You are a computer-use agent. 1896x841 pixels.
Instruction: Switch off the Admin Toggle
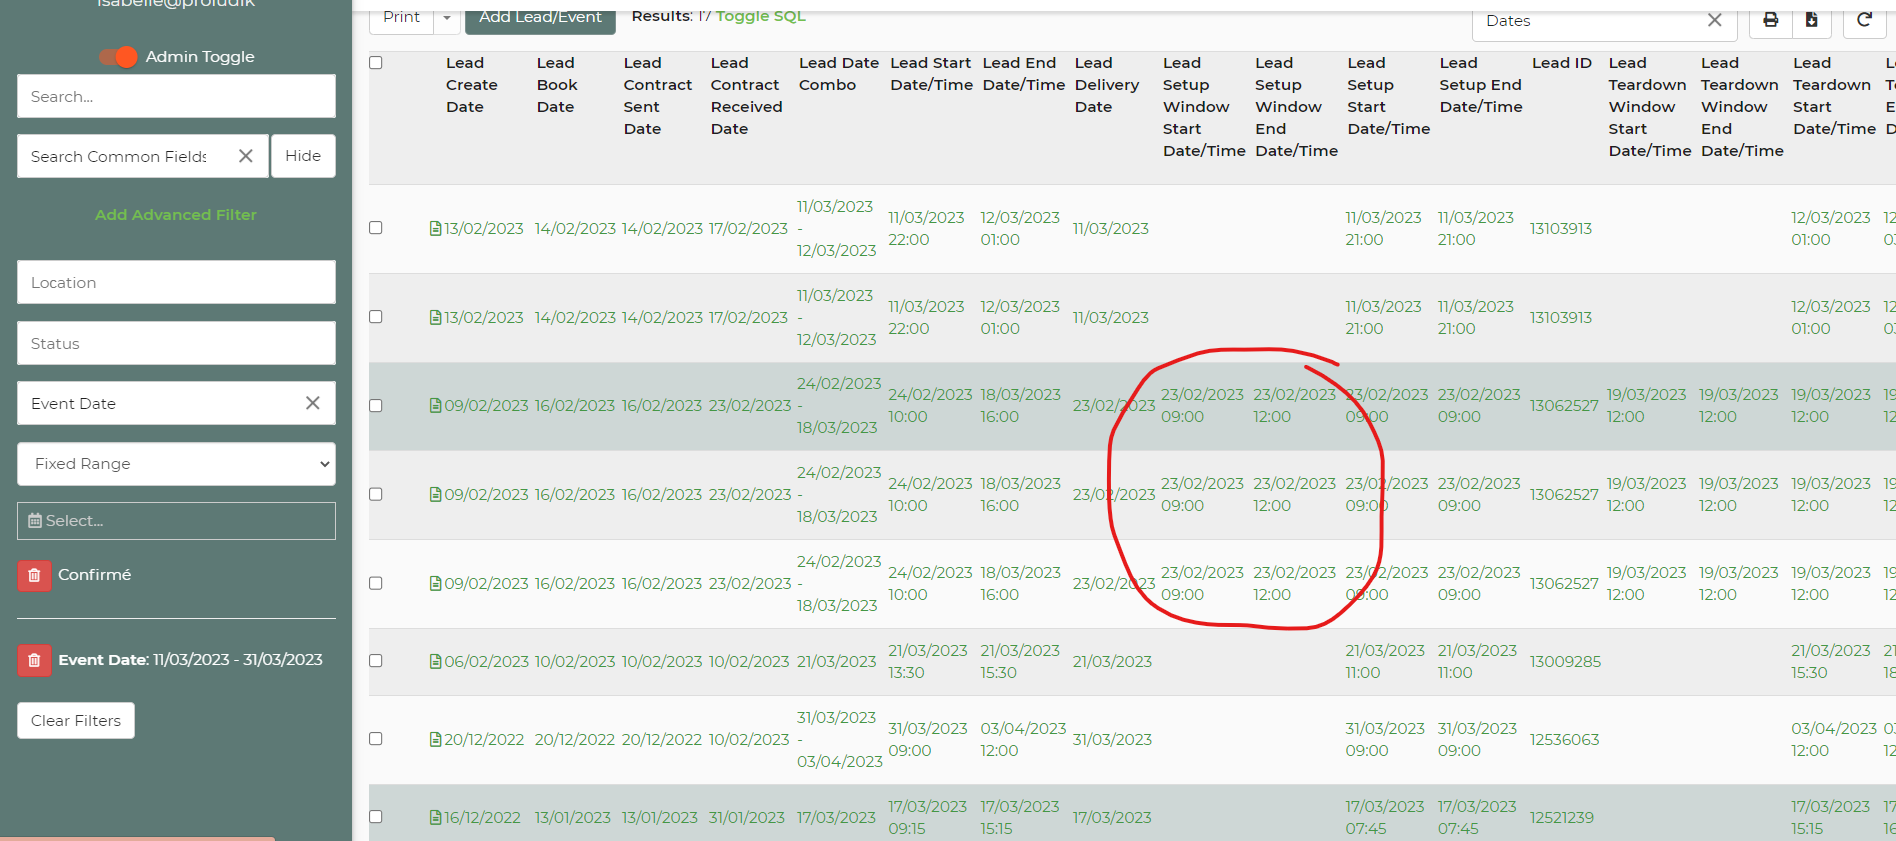119,57
